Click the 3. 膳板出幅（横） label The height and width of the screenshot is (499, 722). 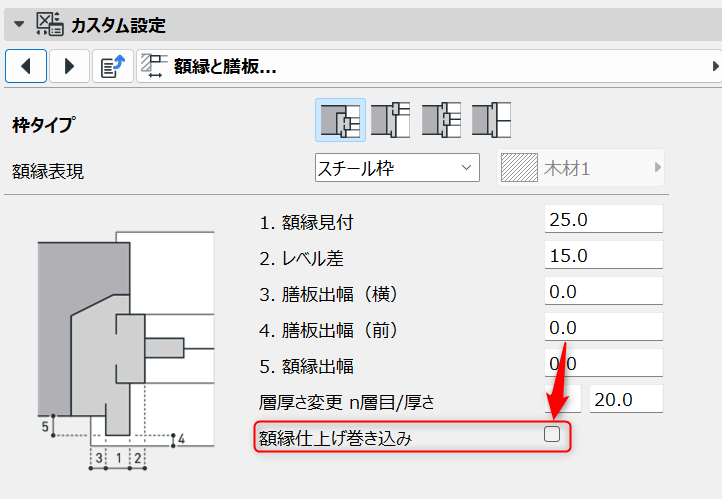(330, 295)
